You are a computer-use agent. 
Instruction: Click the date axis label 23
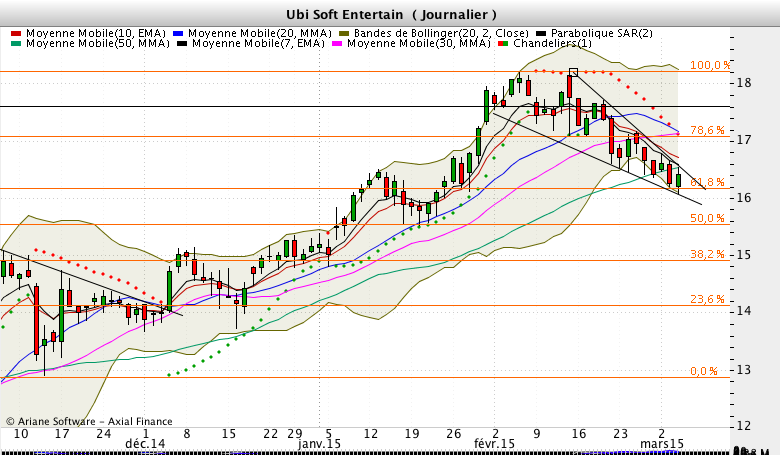click(620, 434)
